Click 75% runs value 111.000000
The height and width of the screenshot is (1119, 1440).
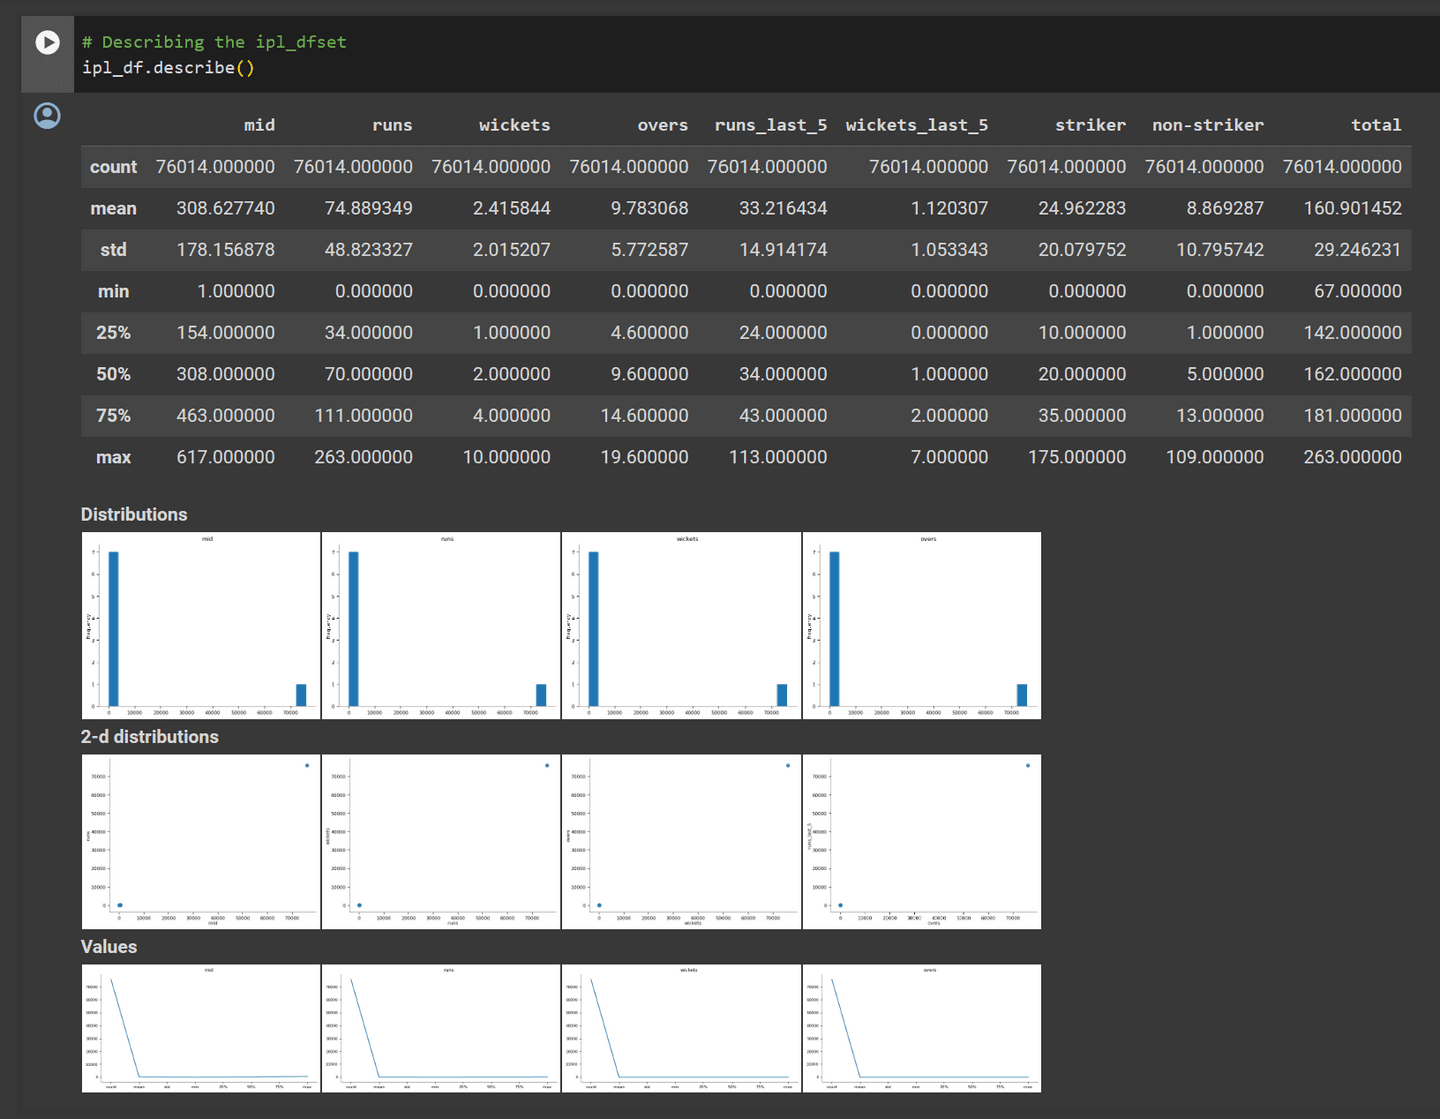click(363, 416)
